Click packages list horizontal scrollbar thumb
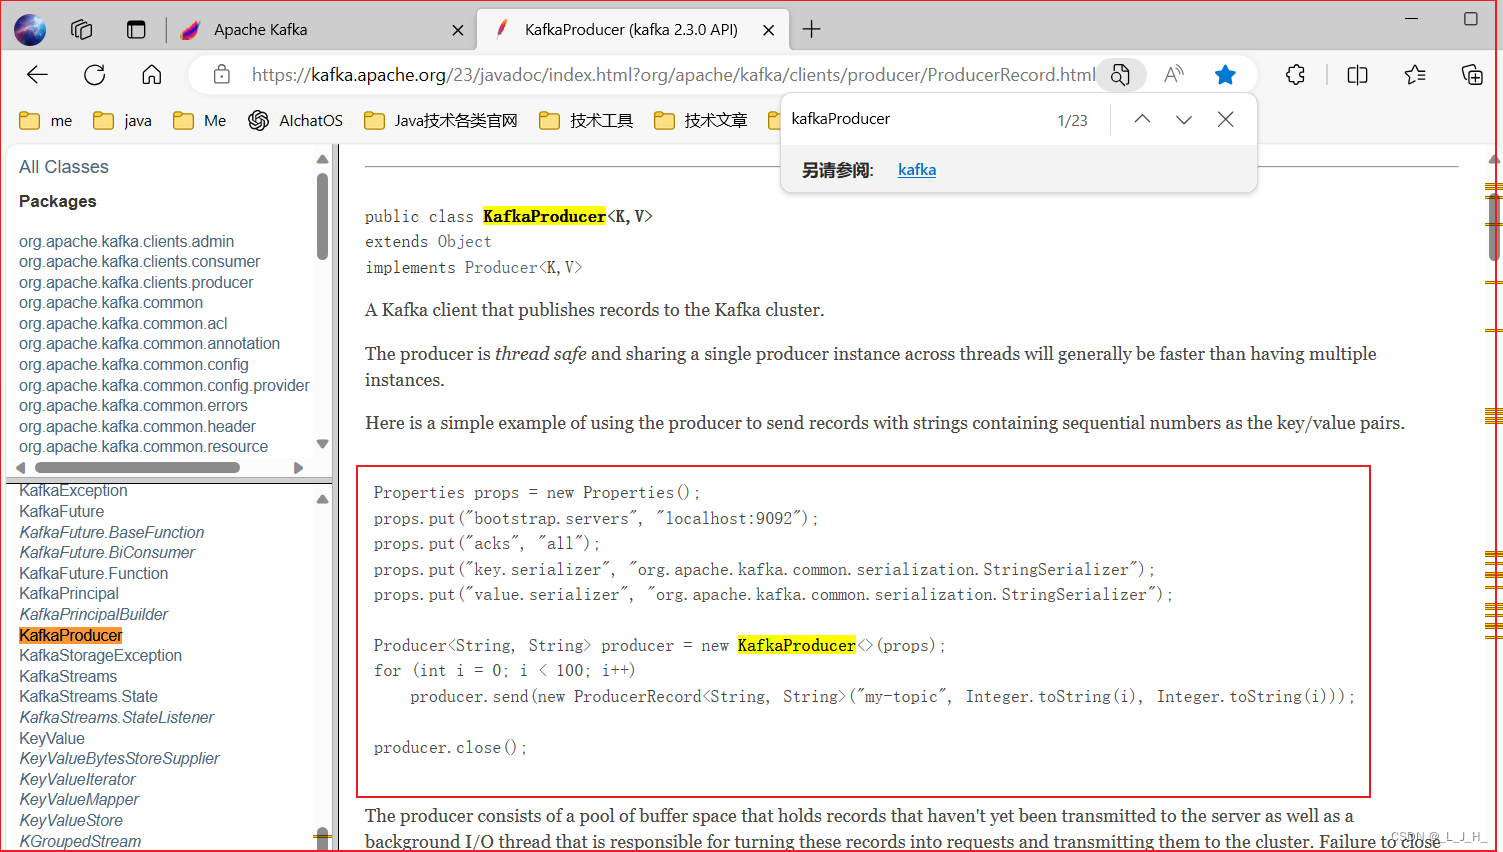Image resolution: width=1503 pixels, height=852 pixels. click(x=137, y=468)
